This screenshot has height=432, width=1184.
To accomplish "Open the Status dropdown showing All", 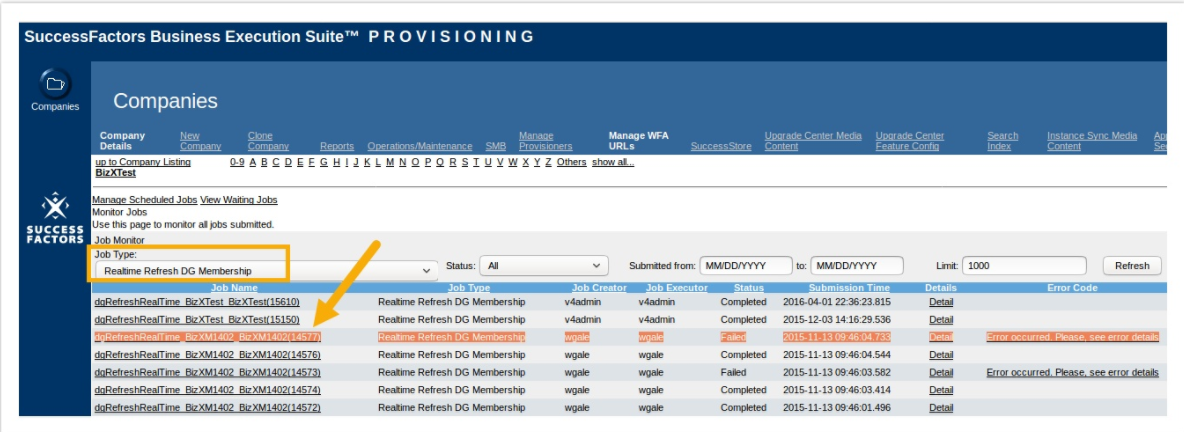I will (544, 266).
